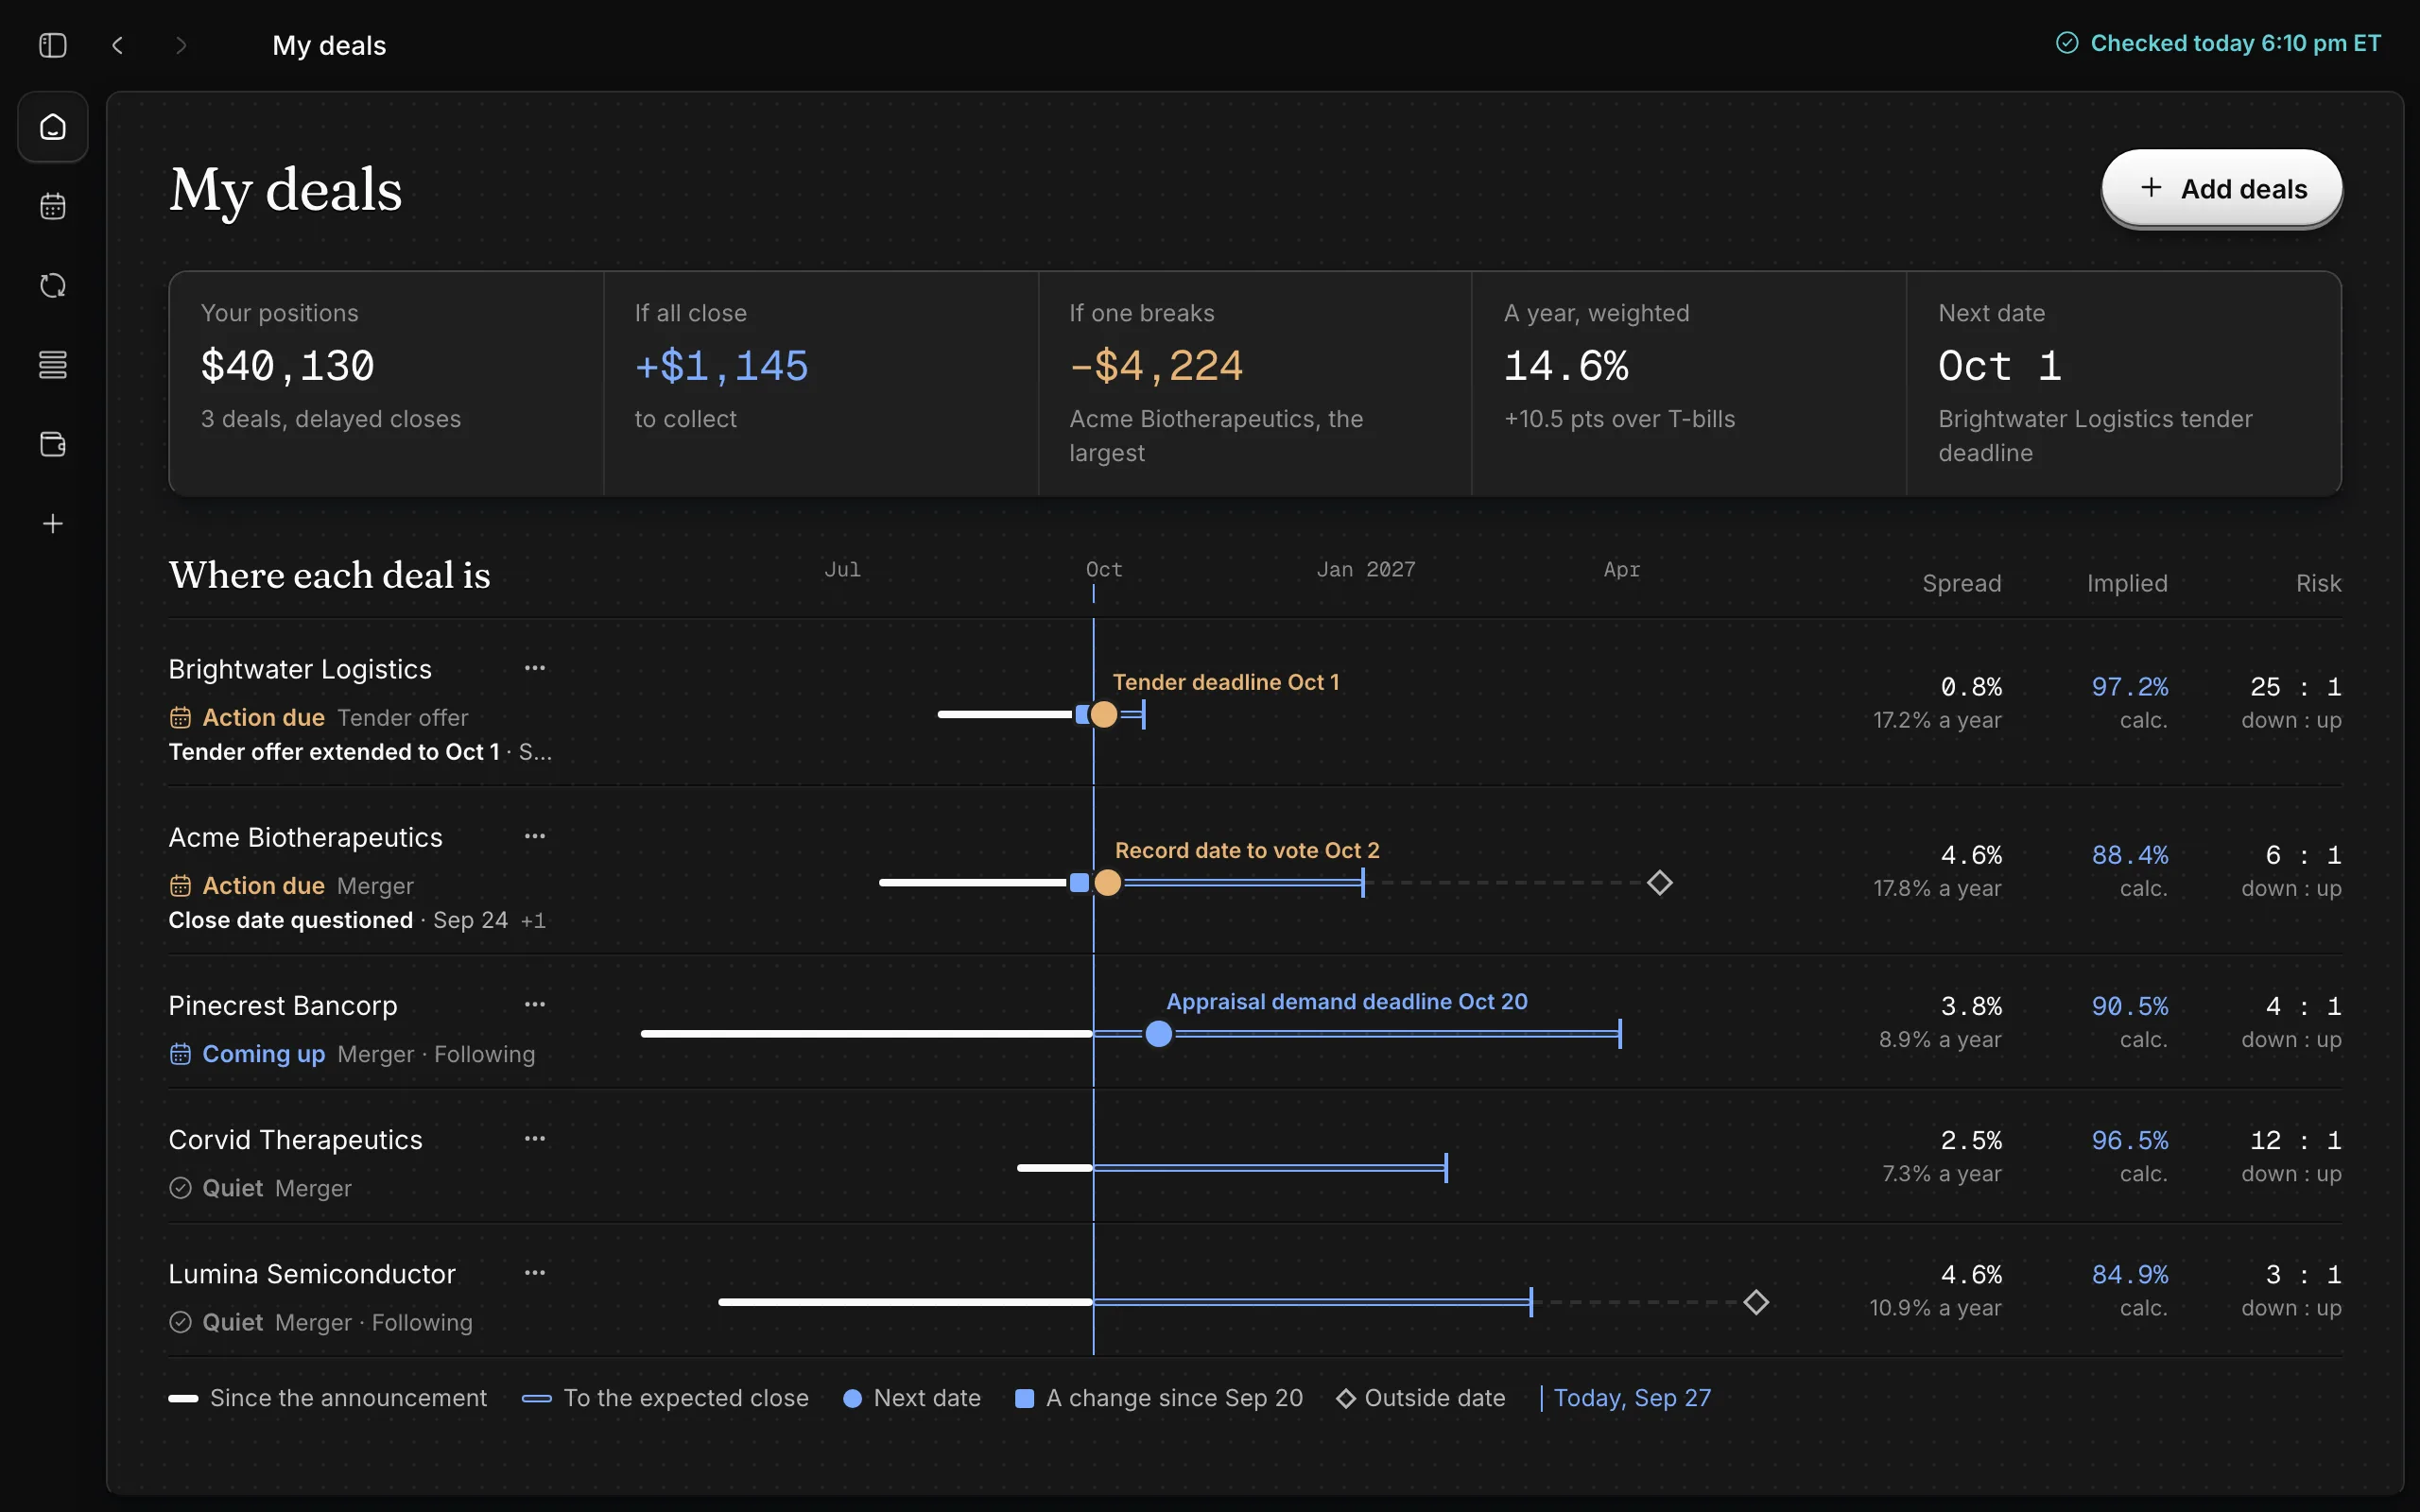2420x1512 pixels.
Task: Click Lumina risk ratio 3 : 1
Action: pos(2303,1275)
